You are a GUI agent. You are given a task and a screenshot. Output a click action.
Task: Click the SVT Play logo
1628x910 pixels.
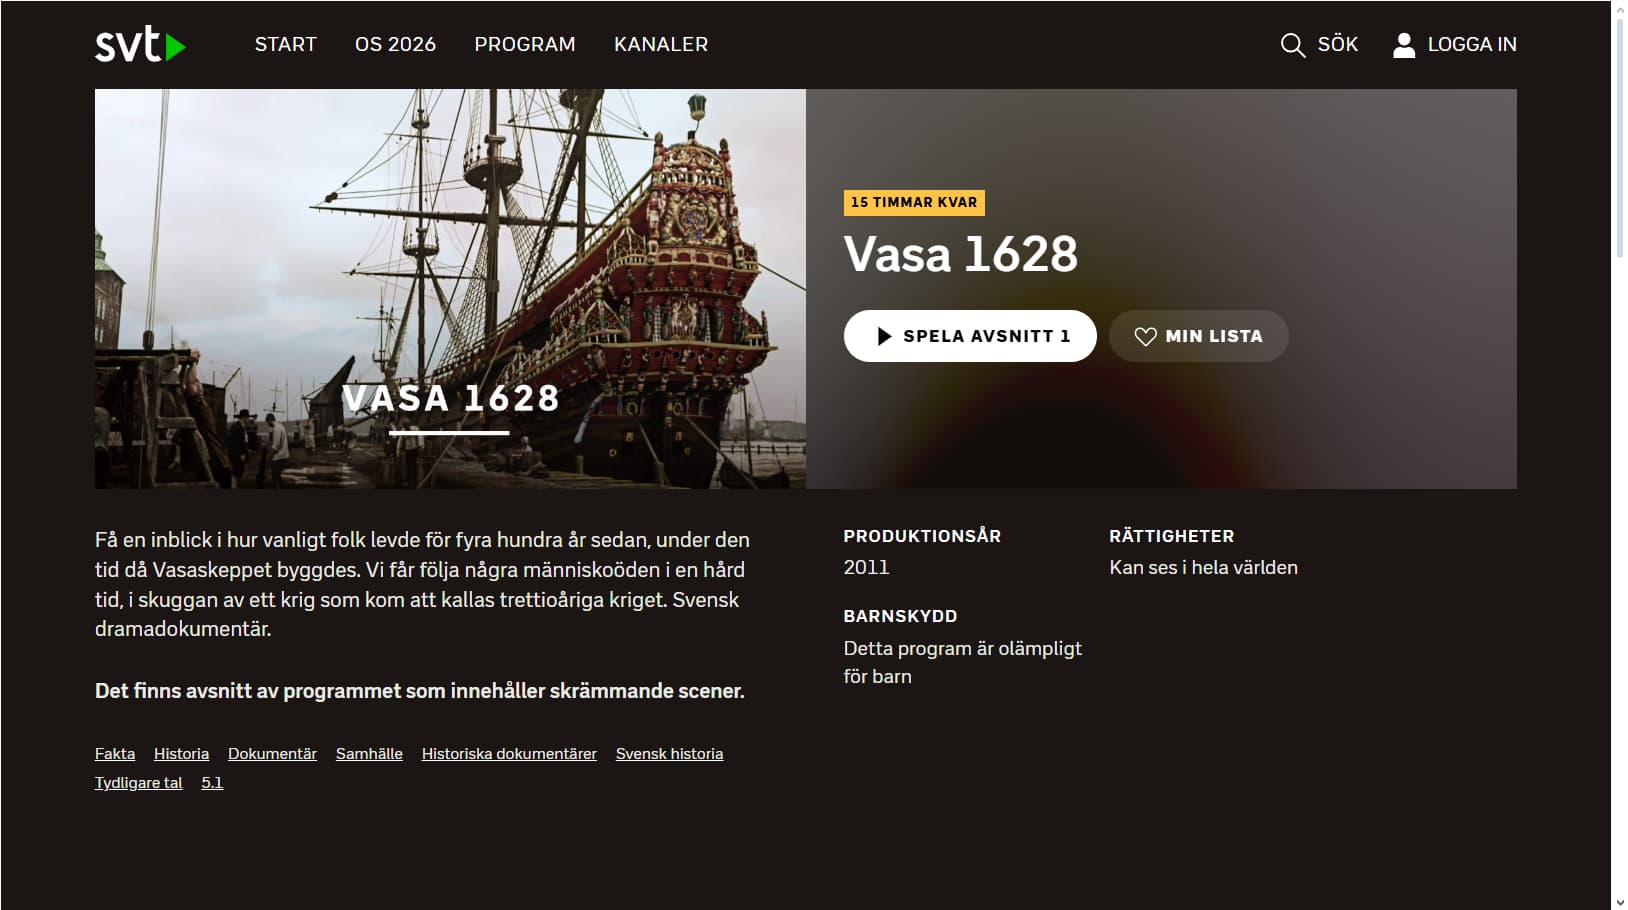(140, 44)
